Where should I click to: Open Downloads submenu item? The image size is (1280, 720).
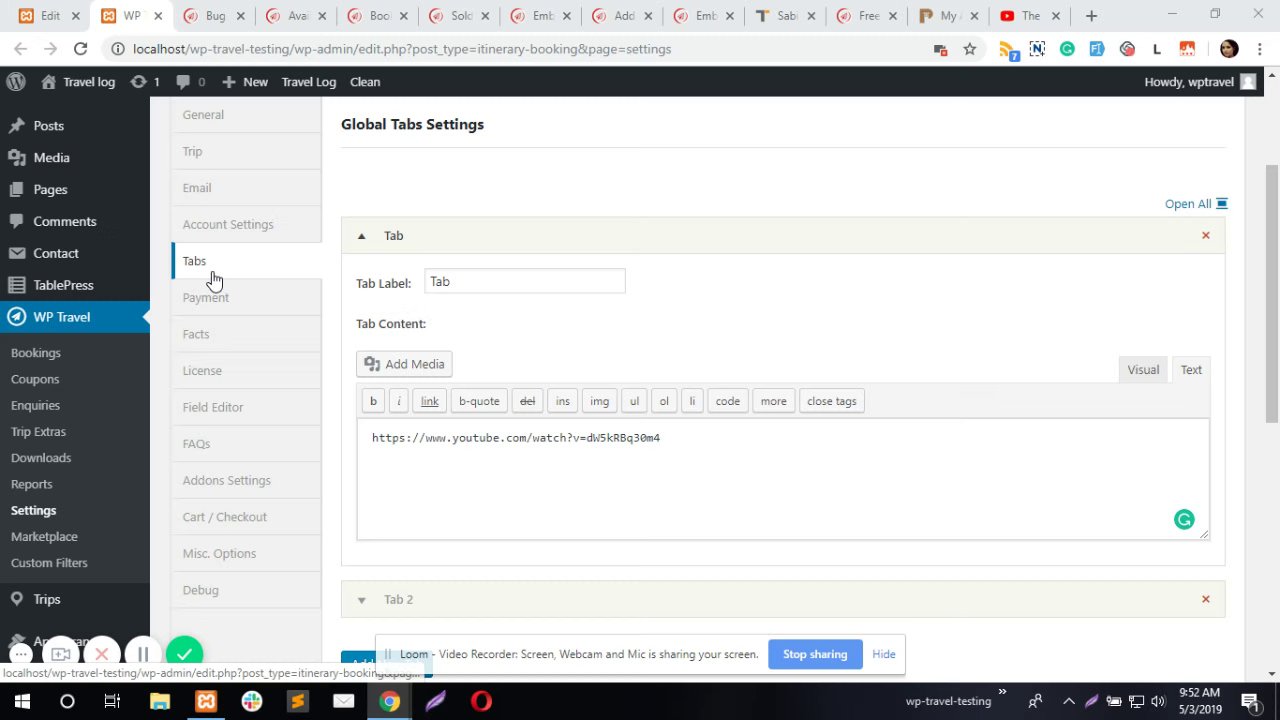(x=41, y=458)
